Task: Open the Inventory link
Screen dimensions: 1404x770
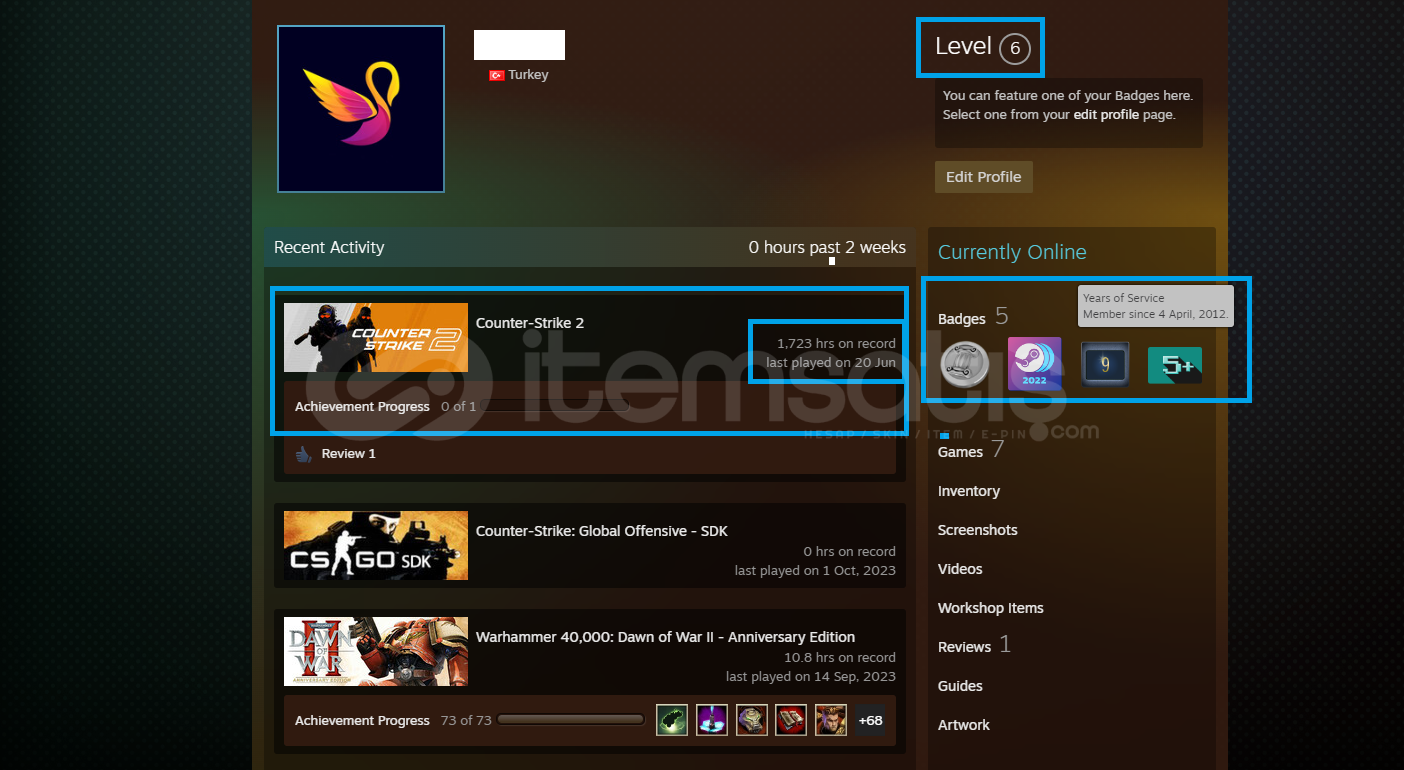Action: pos(969,491)
